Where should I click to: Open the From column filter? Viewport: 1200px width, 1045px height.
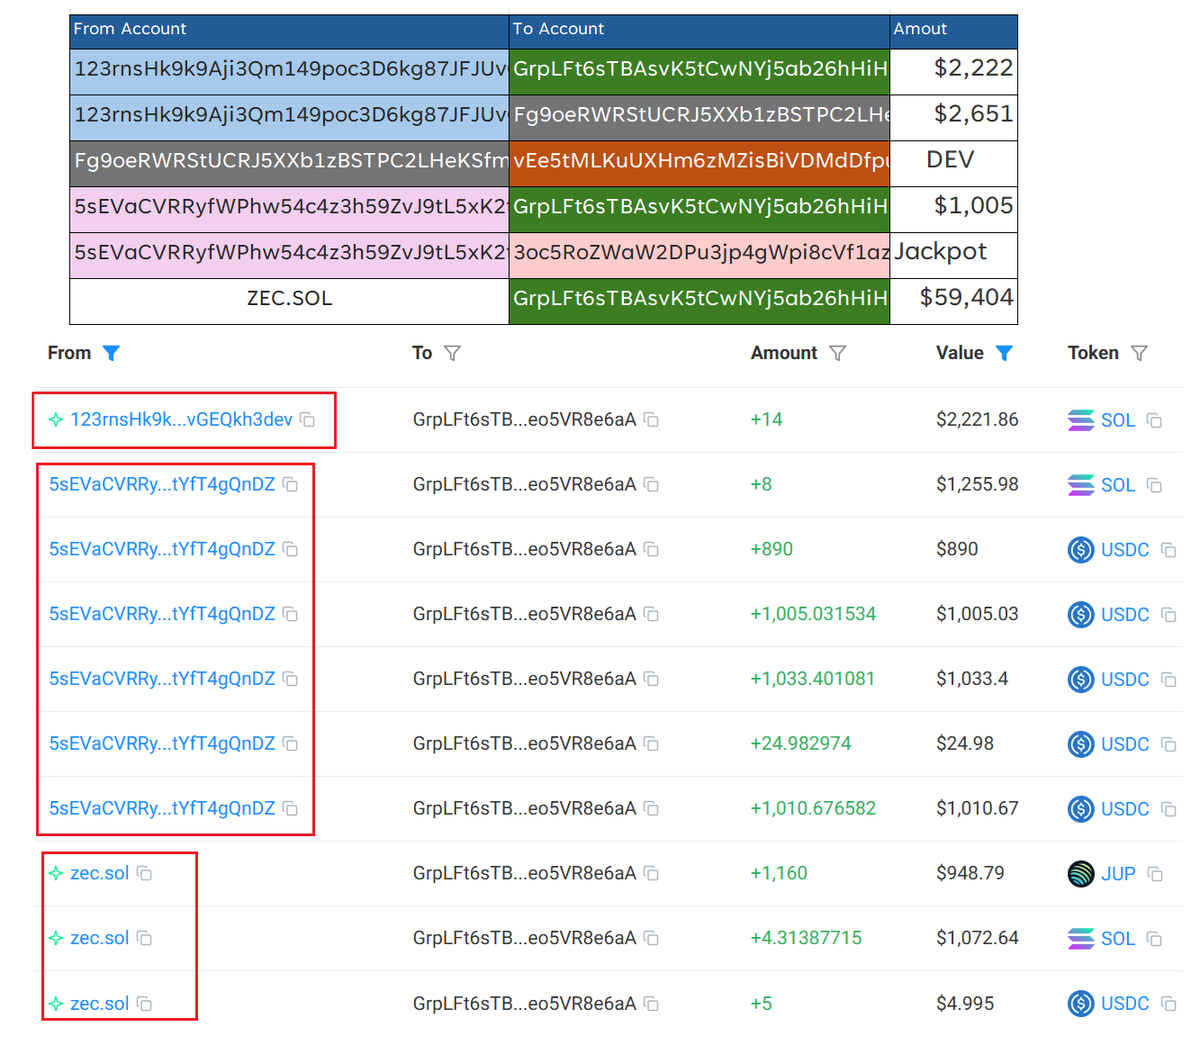click(112, 353)
